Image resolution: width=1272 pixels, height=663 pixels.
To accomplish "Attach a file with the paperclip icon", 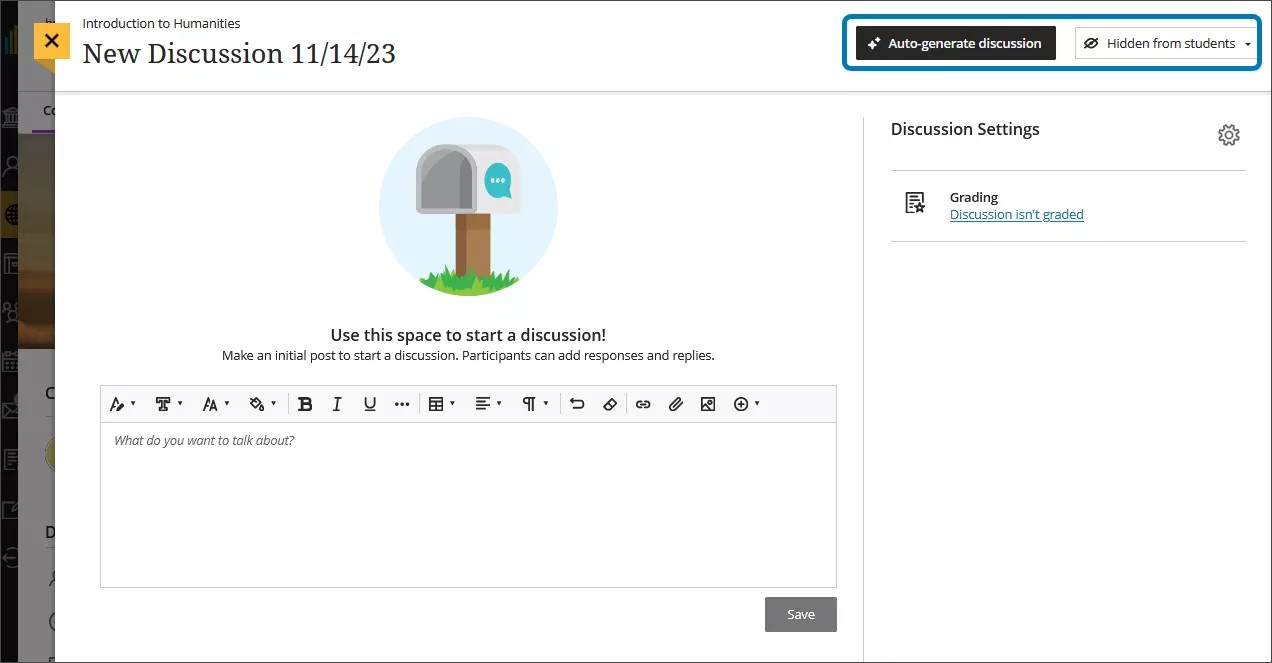I will click(x=675, y=403).
